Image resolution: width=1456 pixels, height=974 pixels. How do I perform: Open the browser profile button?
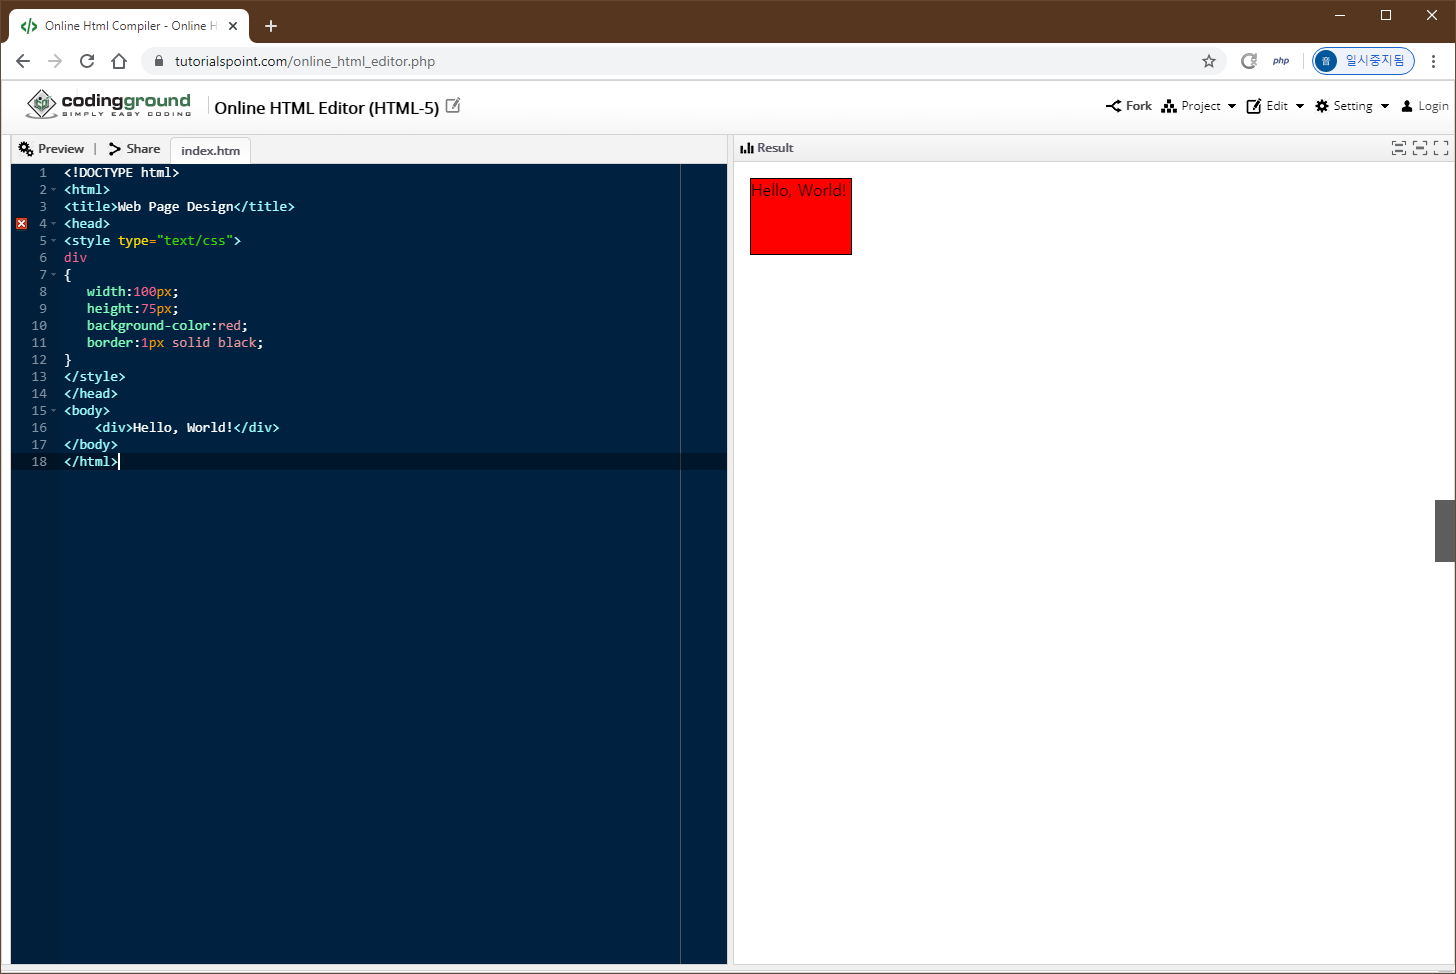1364,61
